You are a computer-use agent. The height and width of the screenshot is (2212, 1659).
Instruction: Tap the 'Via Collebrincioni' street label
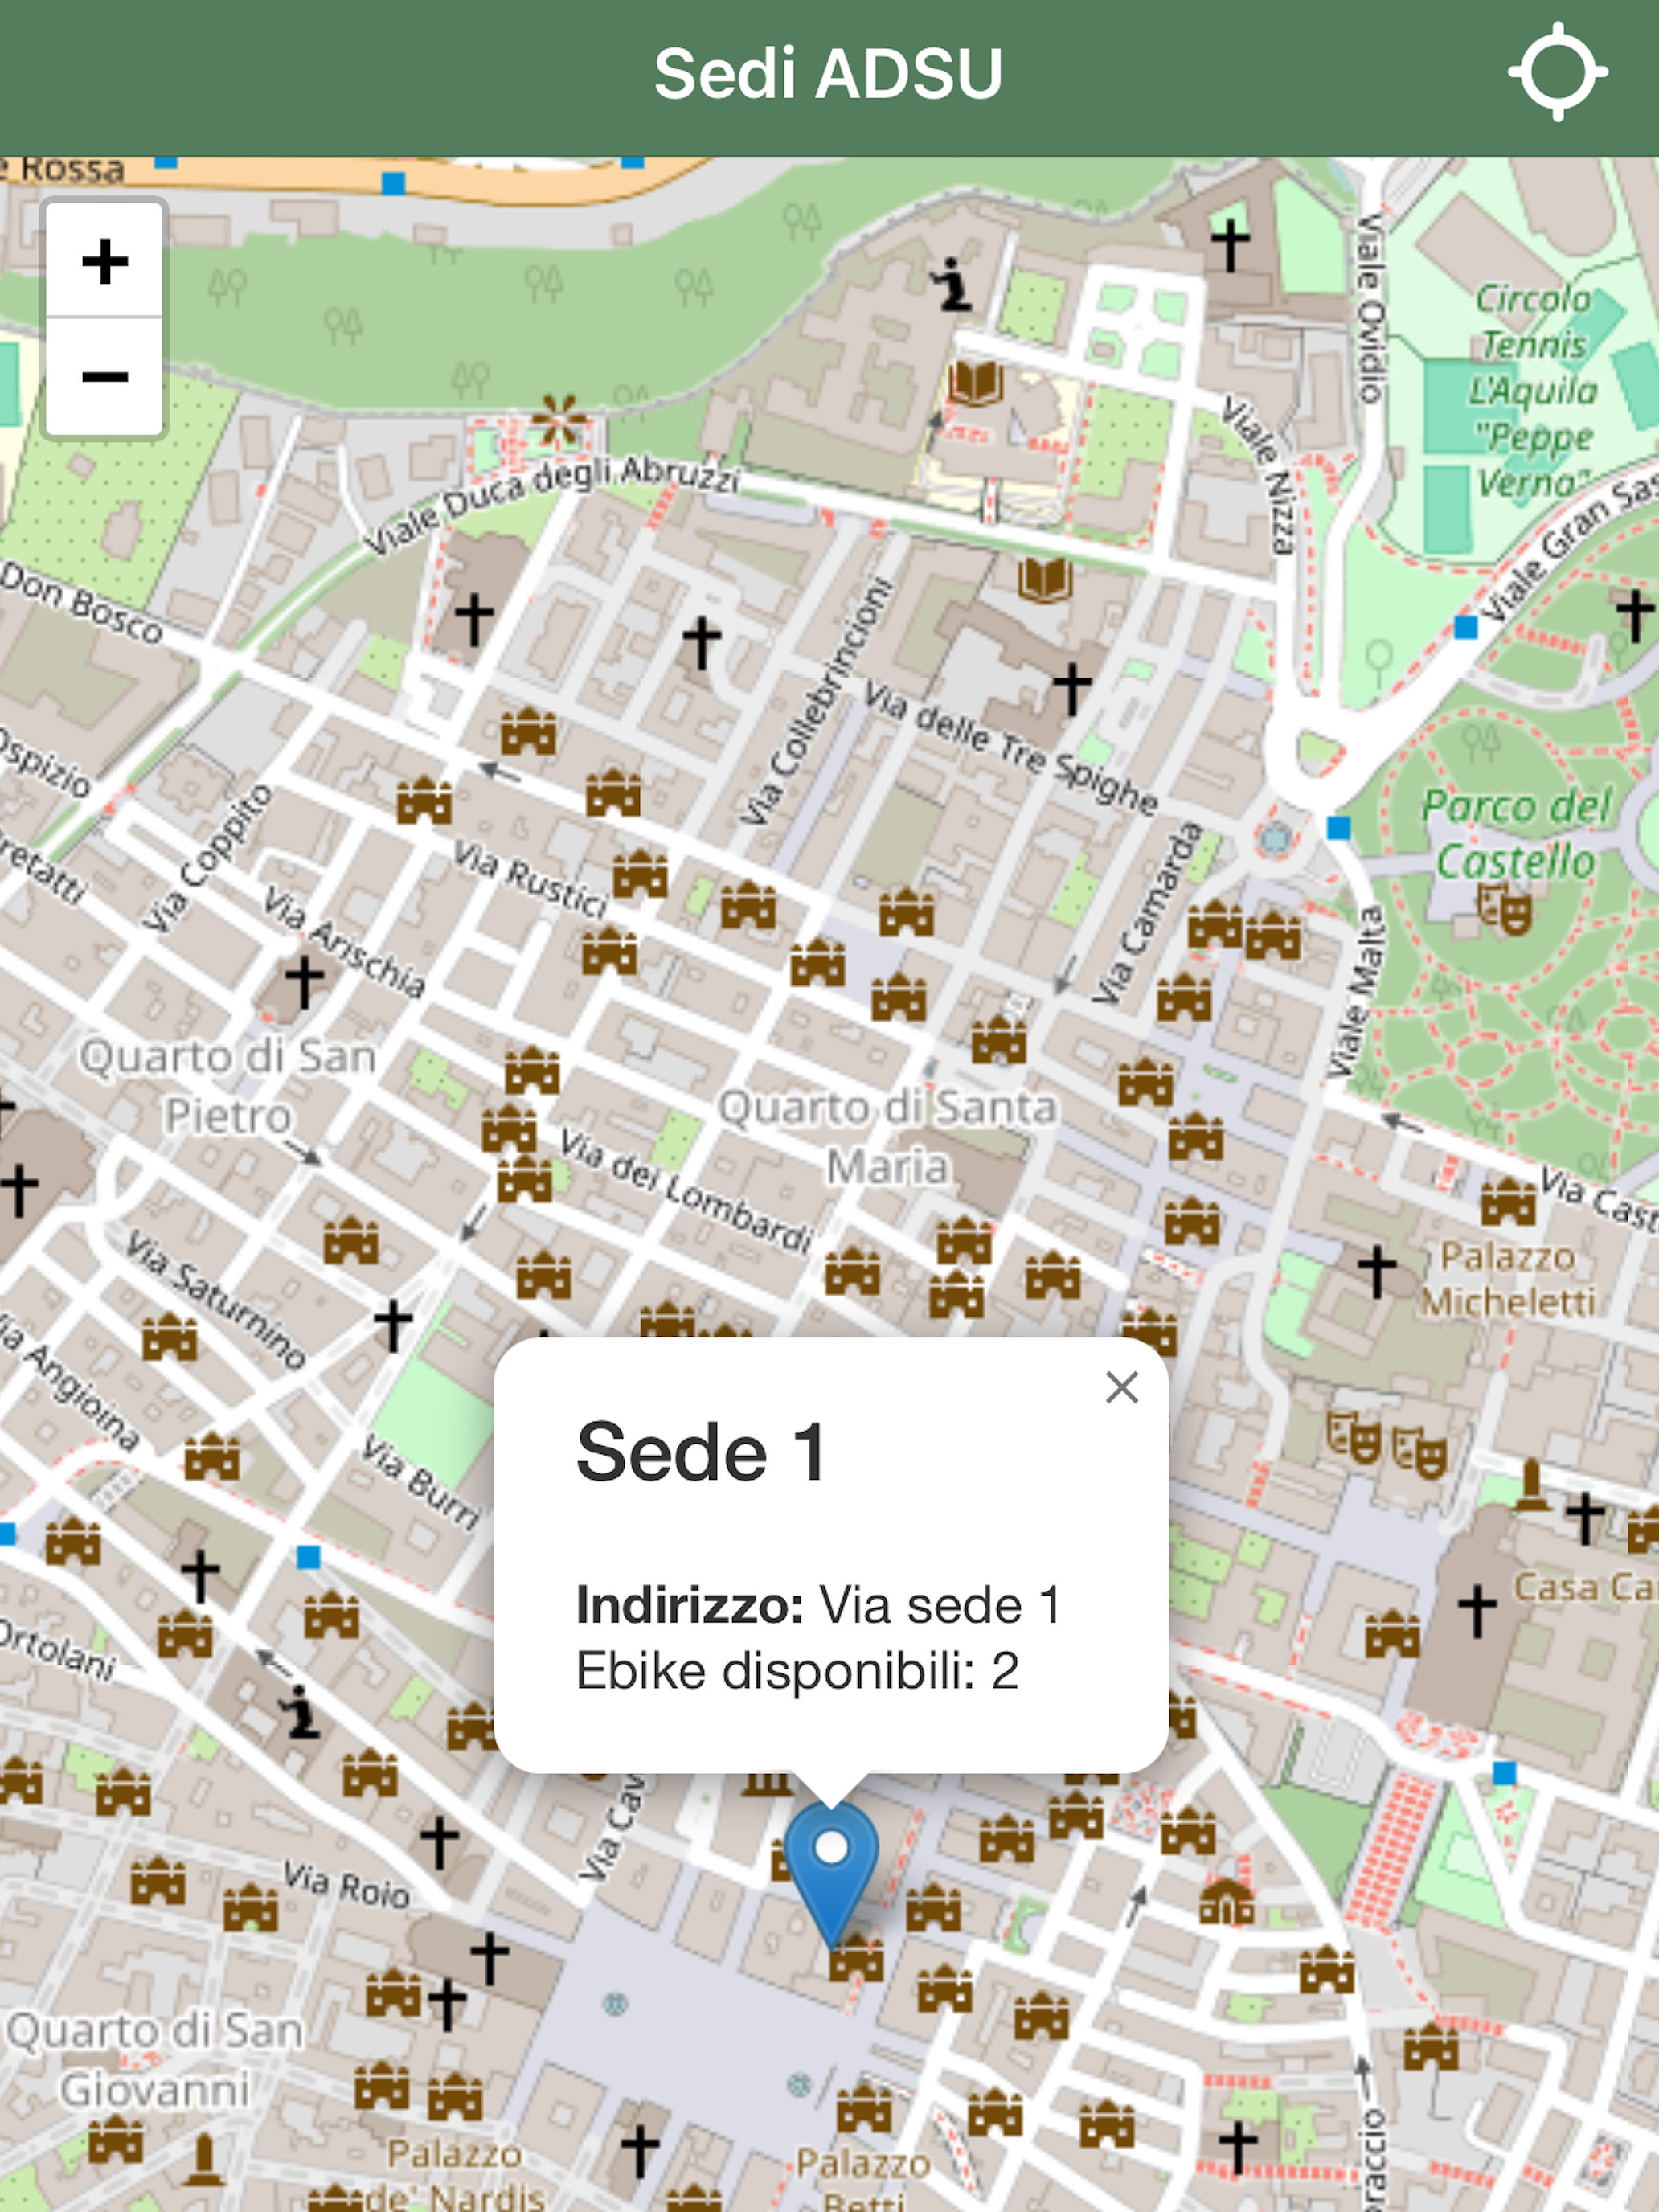pos(816,702)
